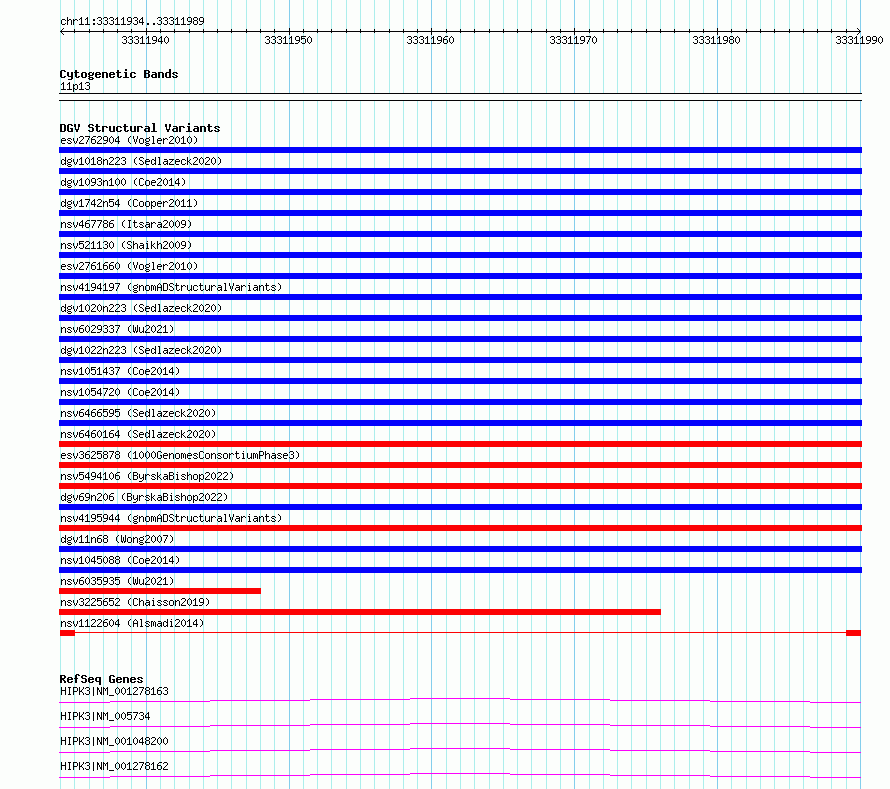The width and height of the screenshot is (890, 789).
Task: Open variant esv2762904 (Vogler2010)
Action: click(129, 140)
